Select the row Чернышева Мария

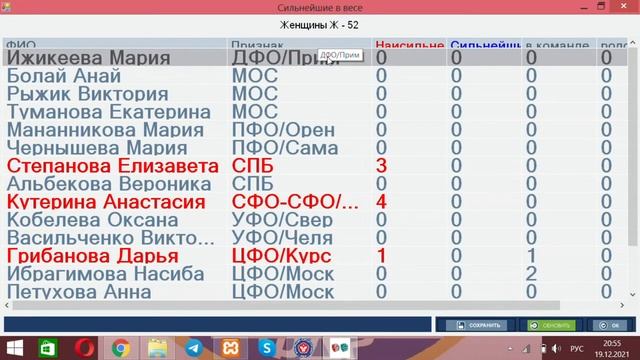(315, 148)
